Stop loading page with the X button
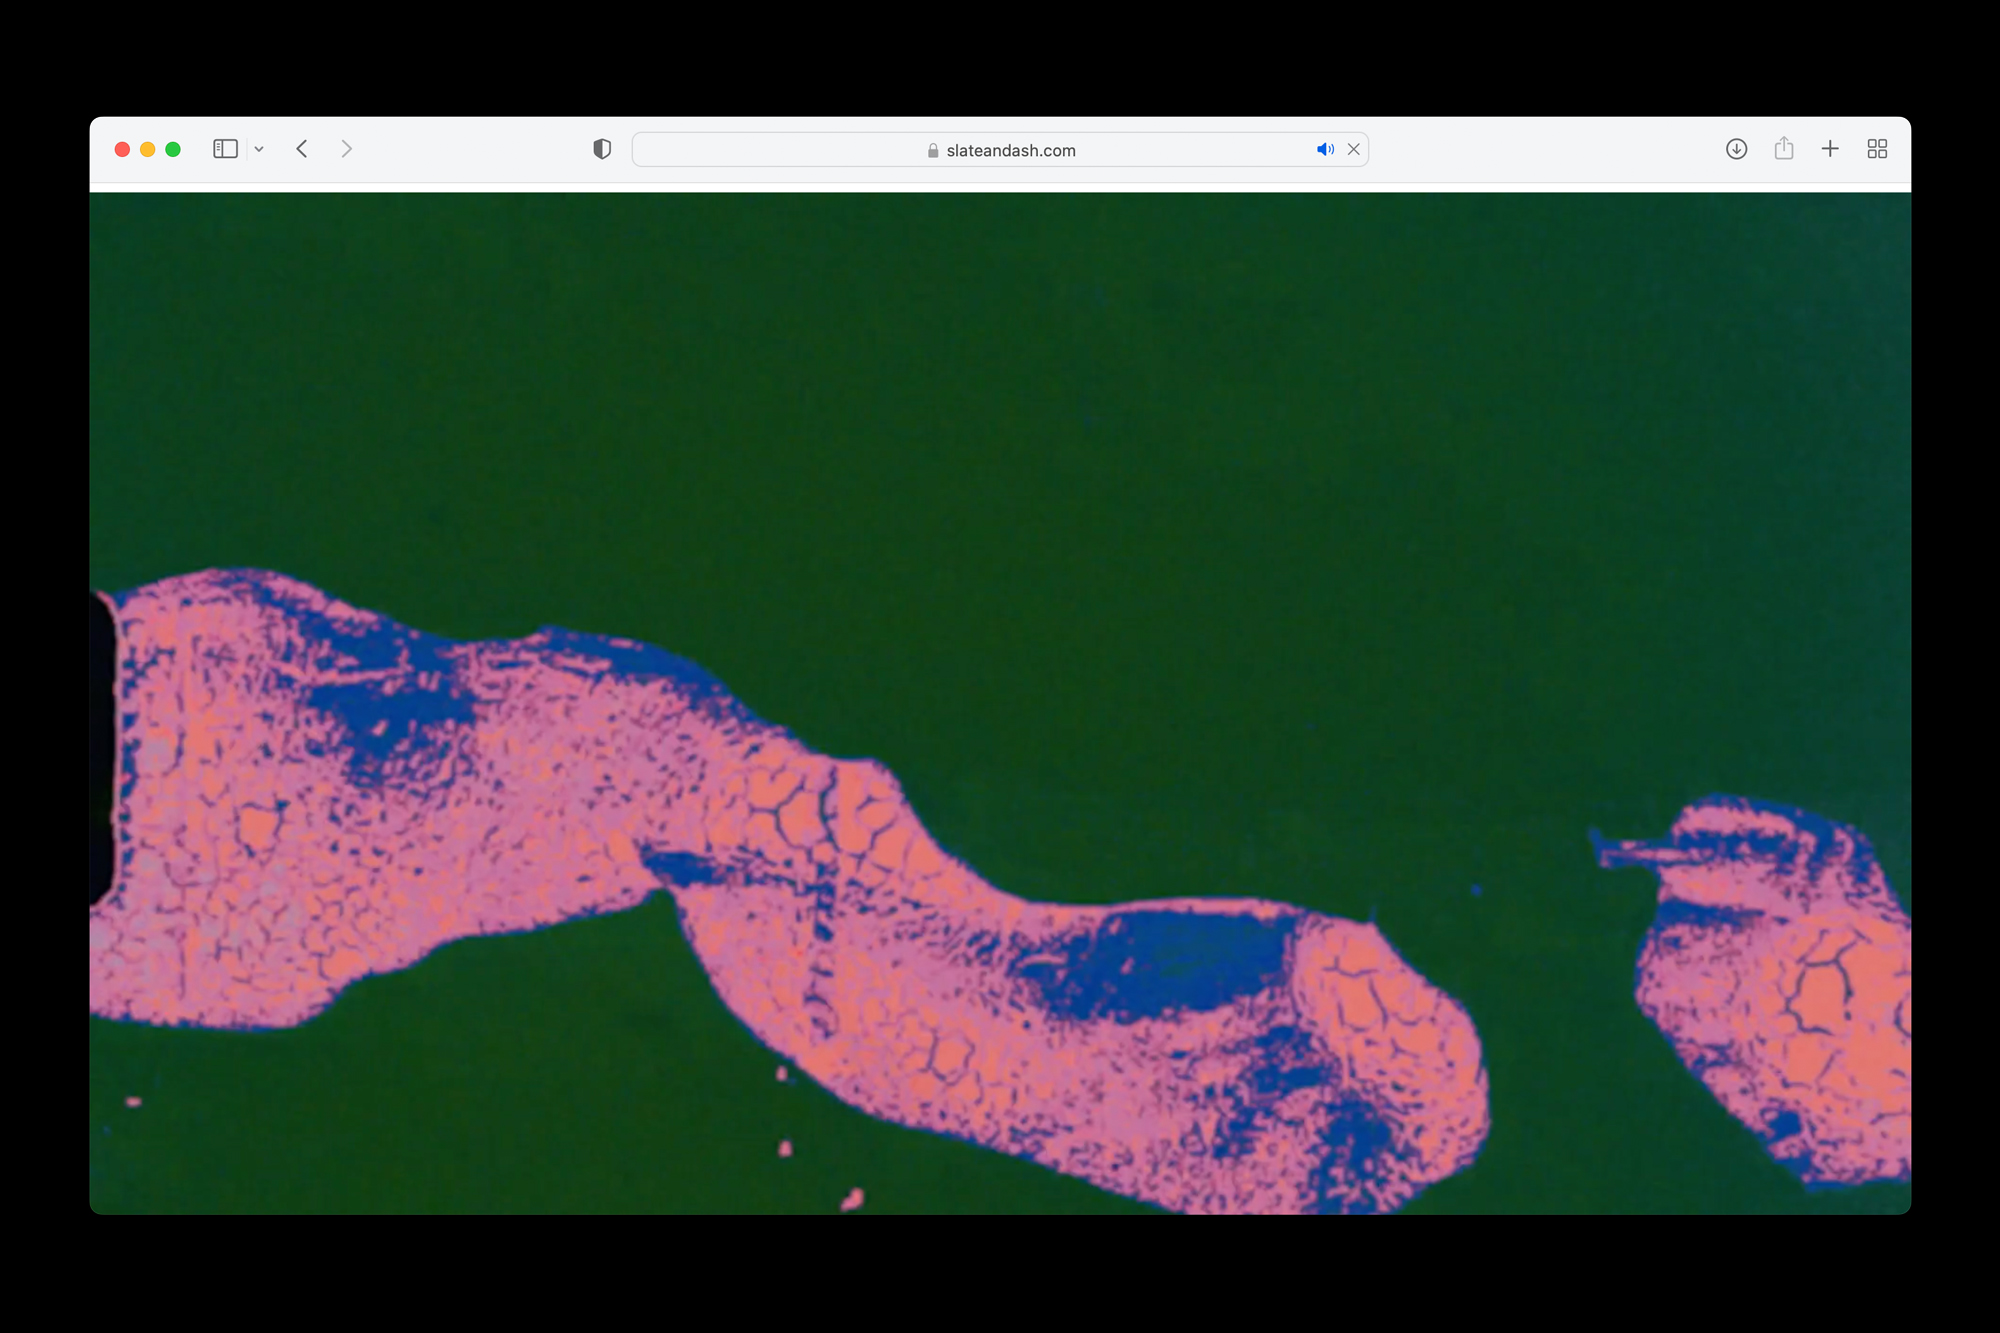This screenshot has height=1333, width=2000. 1353,149
